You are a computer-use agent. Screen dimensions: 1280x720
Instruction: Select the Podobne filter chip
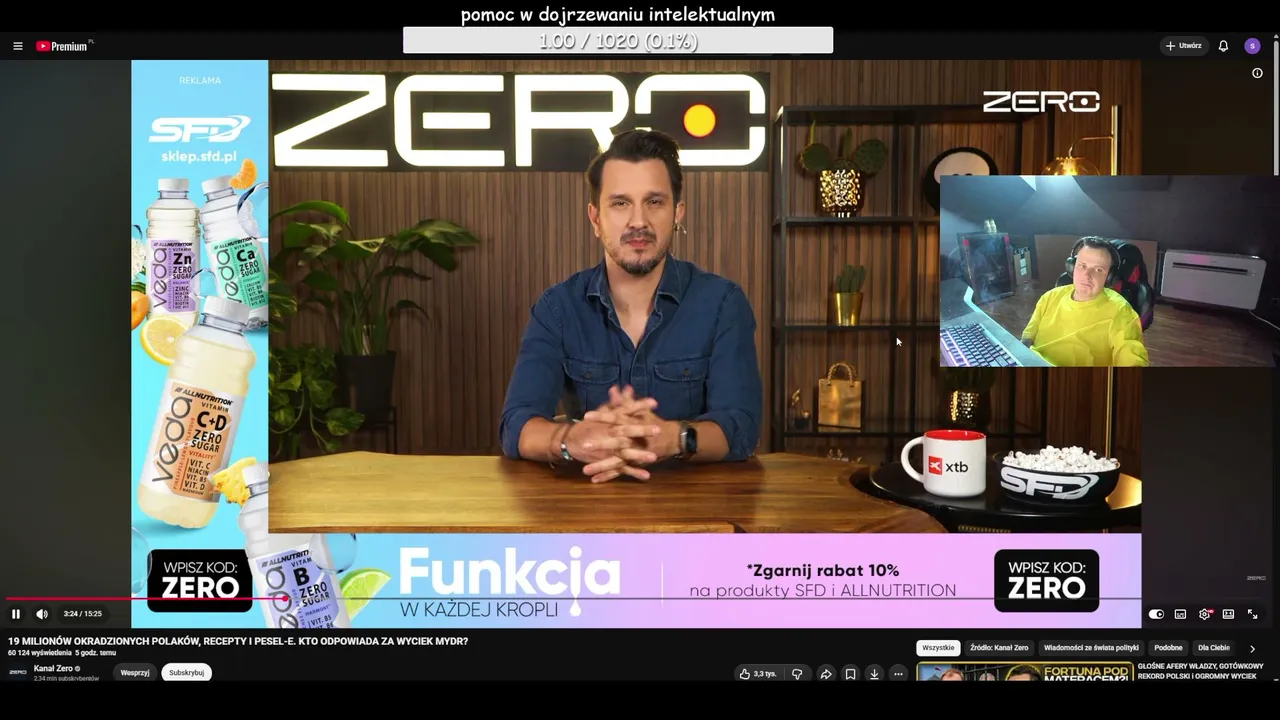1168,648
